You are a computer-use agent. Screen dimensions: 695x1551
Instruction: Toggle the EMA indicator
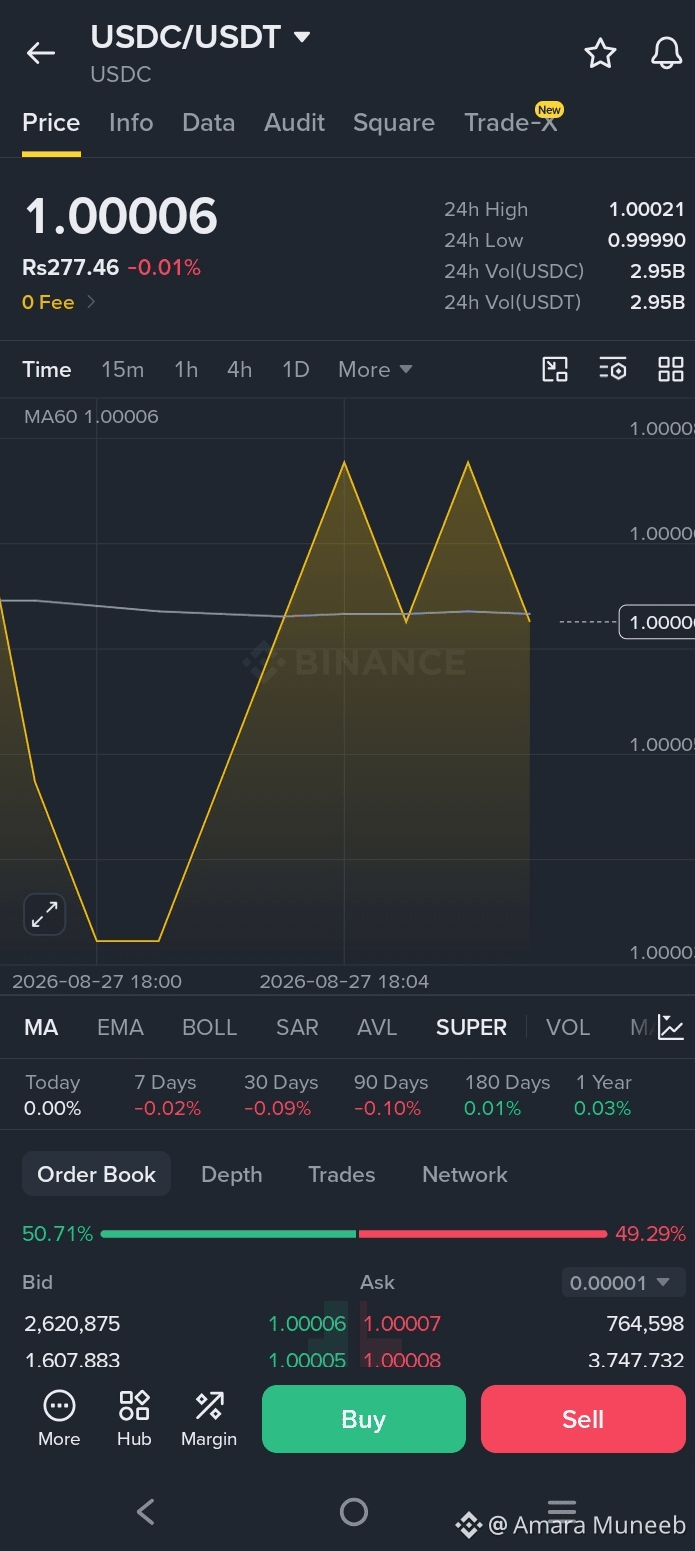pyautogui.click(x=120, y=1027)
